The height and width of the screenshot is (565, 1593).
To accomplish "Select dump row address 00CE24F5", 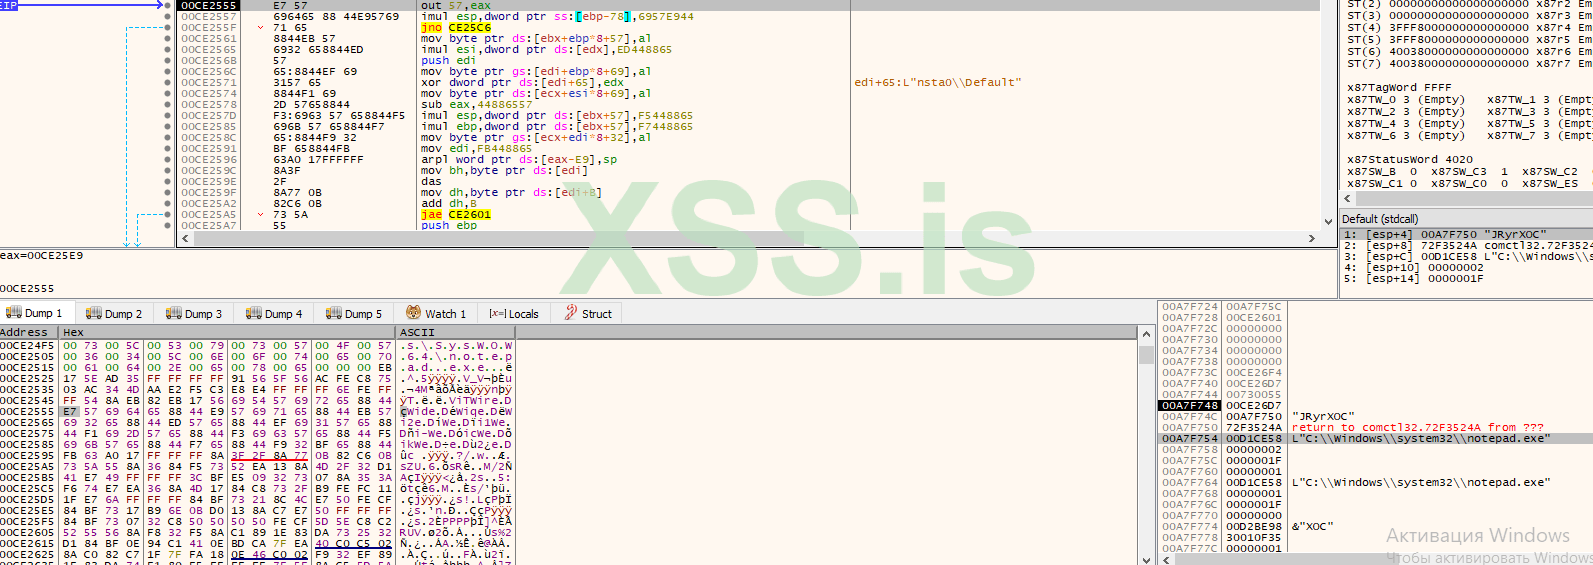I will point(28,346).
